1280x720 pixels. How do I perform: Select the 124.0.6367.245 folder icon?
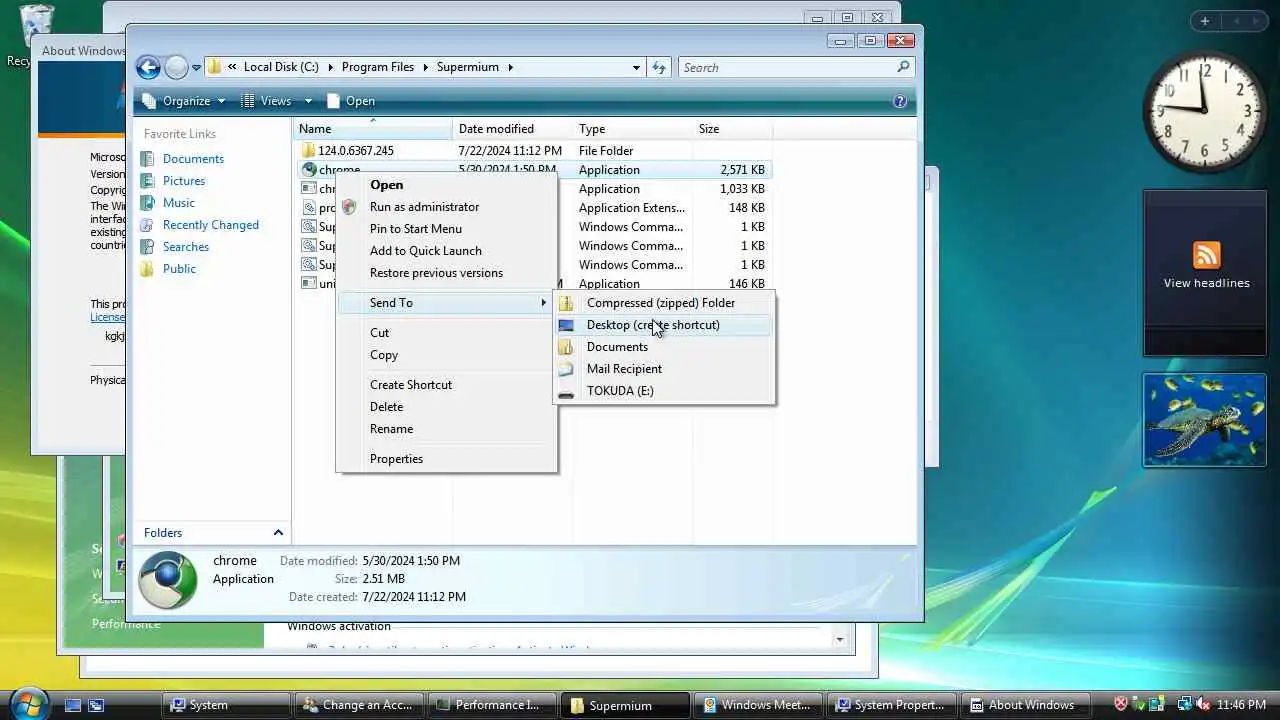click(x=309, y=150)
